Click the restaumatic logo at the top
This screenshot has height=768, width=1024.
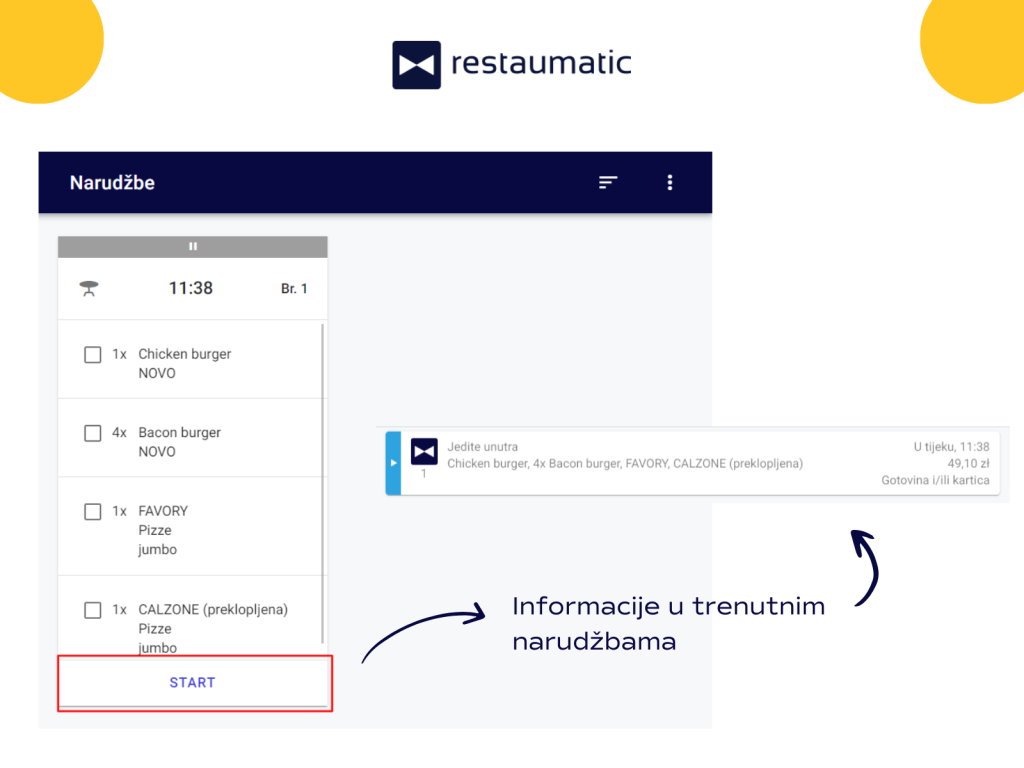click(x=512, y=64)
